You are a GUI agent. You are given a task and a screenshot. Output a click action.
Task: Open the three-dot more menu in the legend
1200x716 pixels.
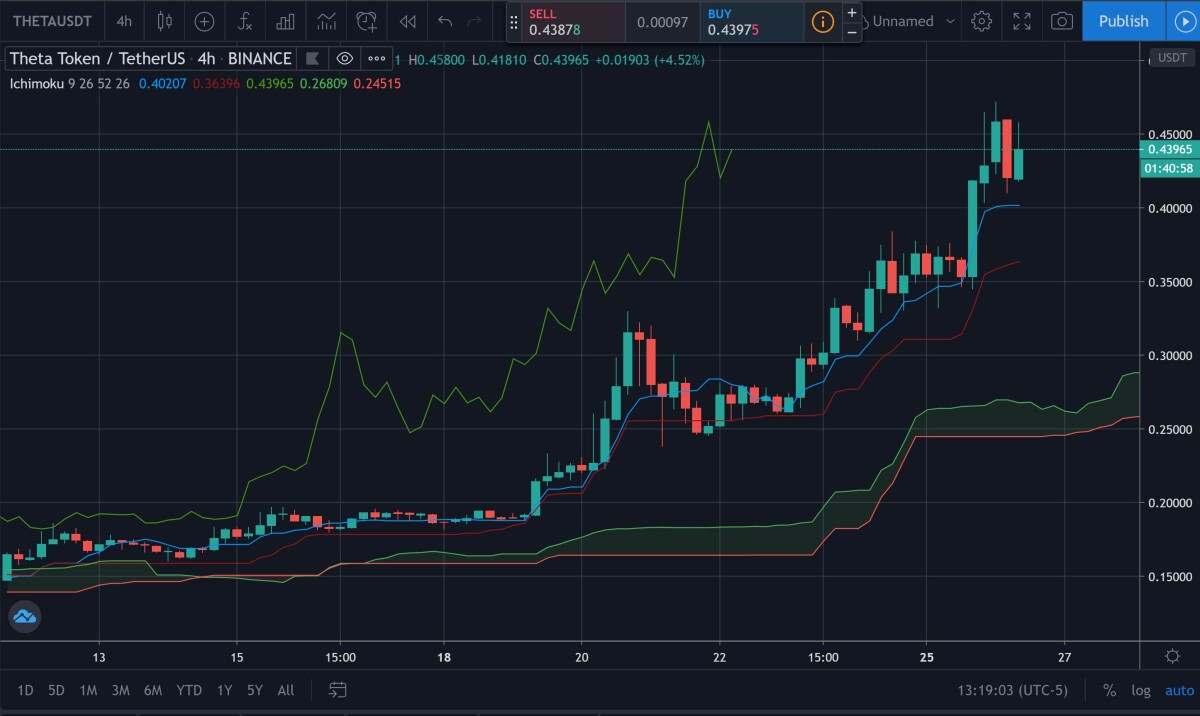coord(377,59)
